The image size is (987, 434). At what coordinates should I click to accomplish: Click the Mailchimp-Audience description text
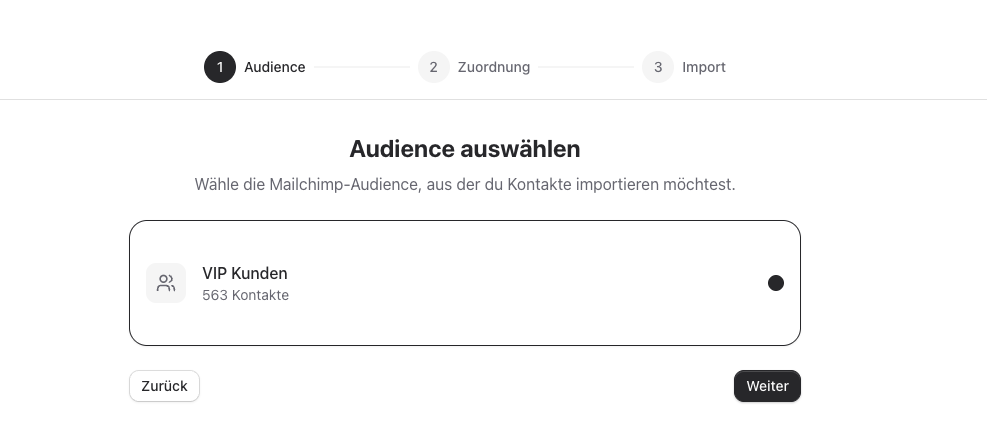465,185
